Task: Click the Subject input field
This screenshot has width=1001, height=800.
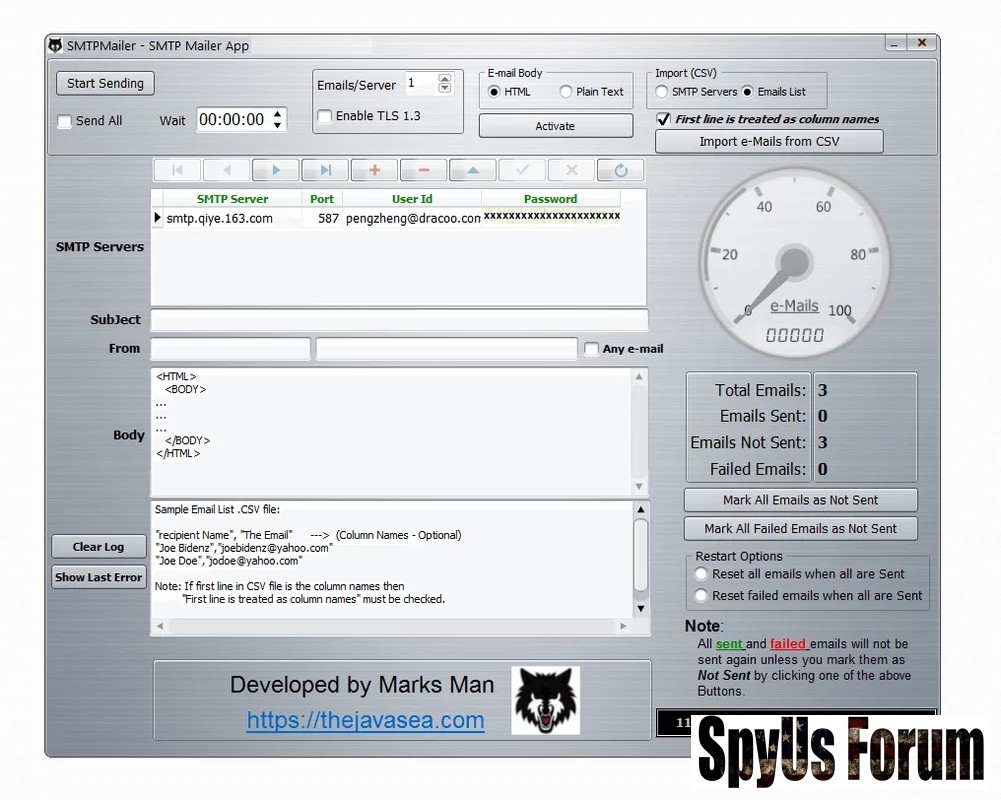Action: point(399,320)
